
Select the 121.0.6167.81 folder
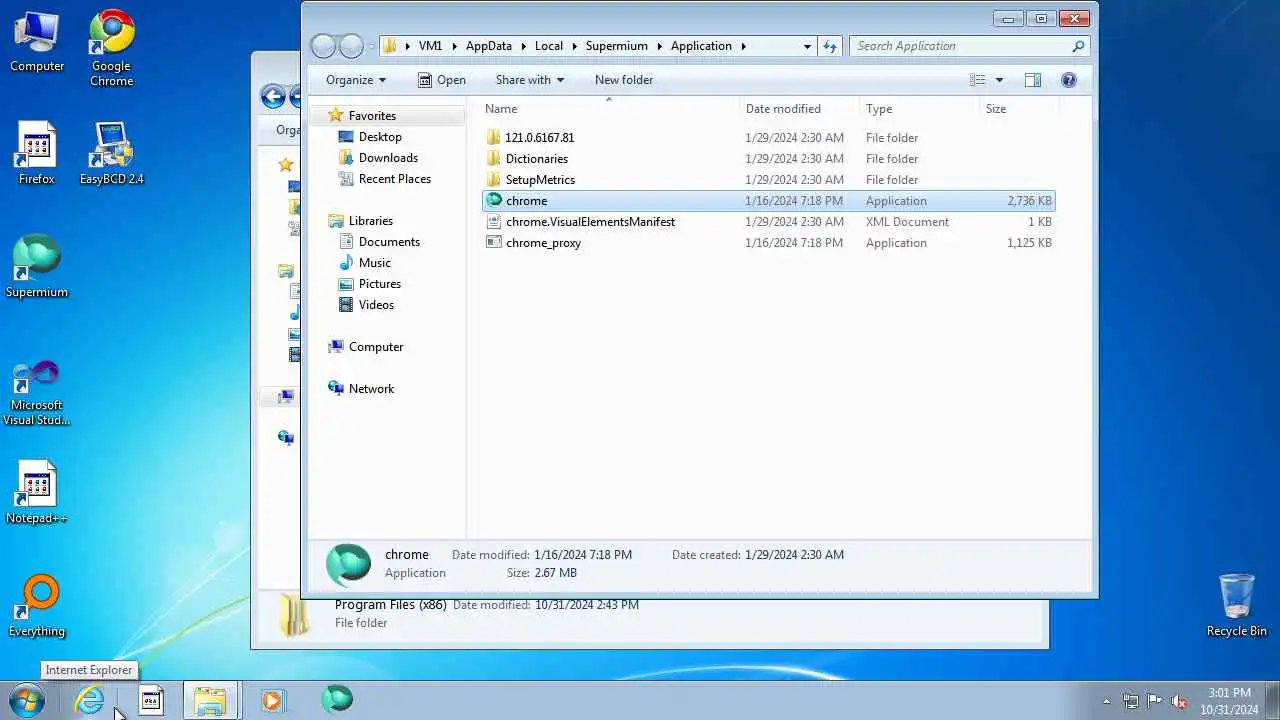click(540, 138)
